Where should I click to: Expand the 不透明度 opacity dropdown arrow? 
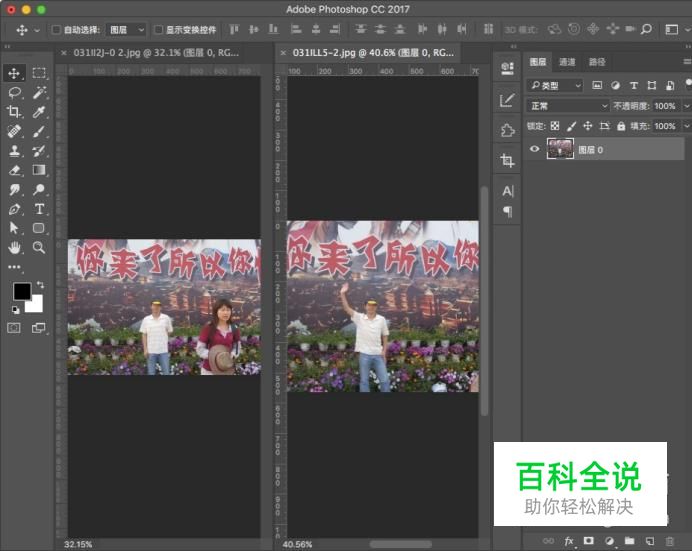pyautogui.click(x=686, y=106)
